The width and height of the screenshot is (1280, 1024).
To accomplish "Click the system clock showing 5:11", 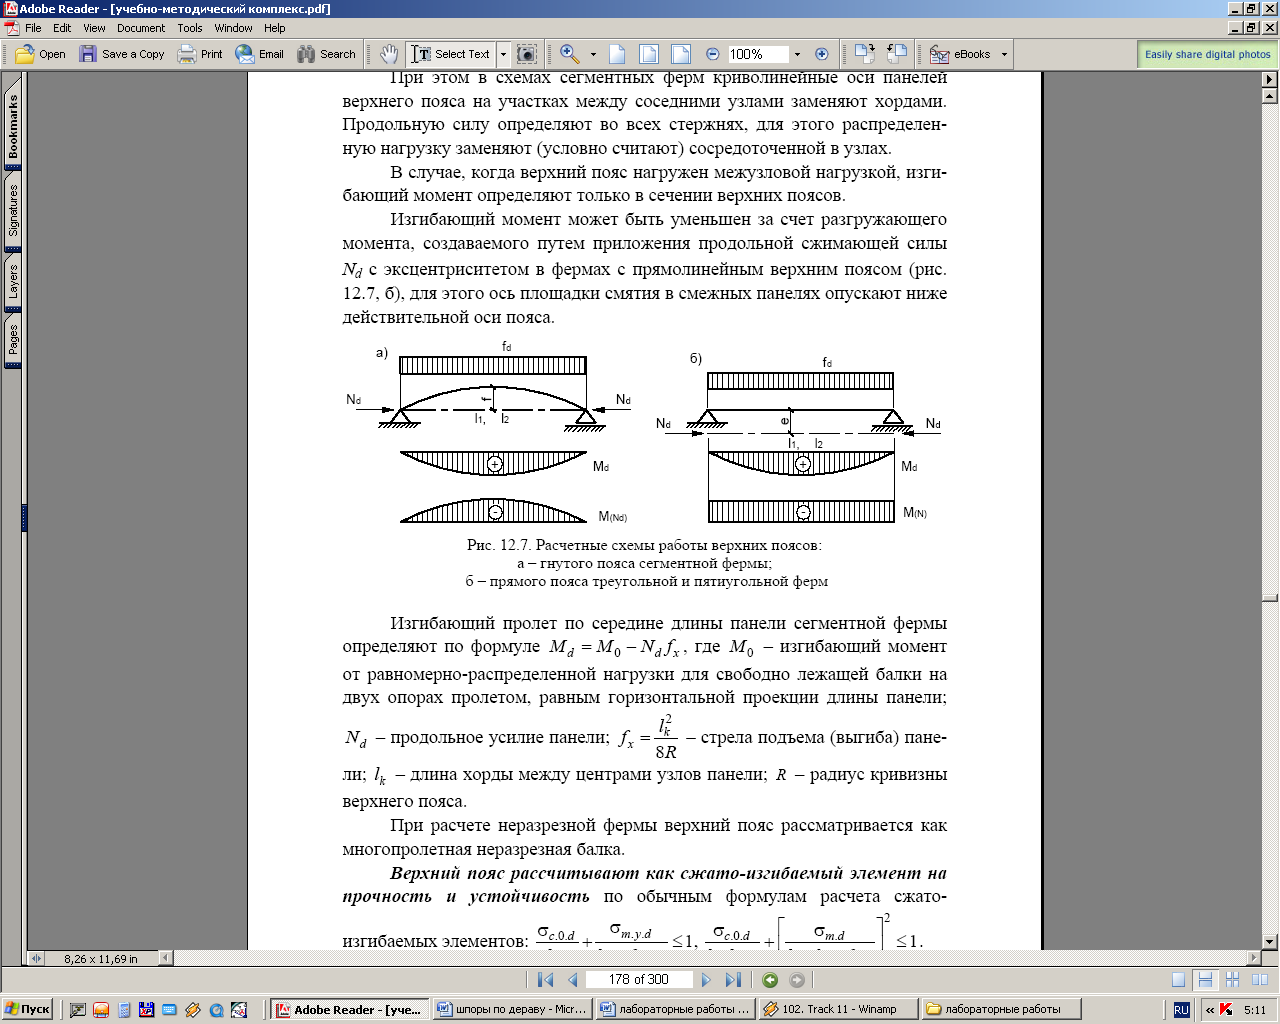I will click(x=1254, y=1010).
